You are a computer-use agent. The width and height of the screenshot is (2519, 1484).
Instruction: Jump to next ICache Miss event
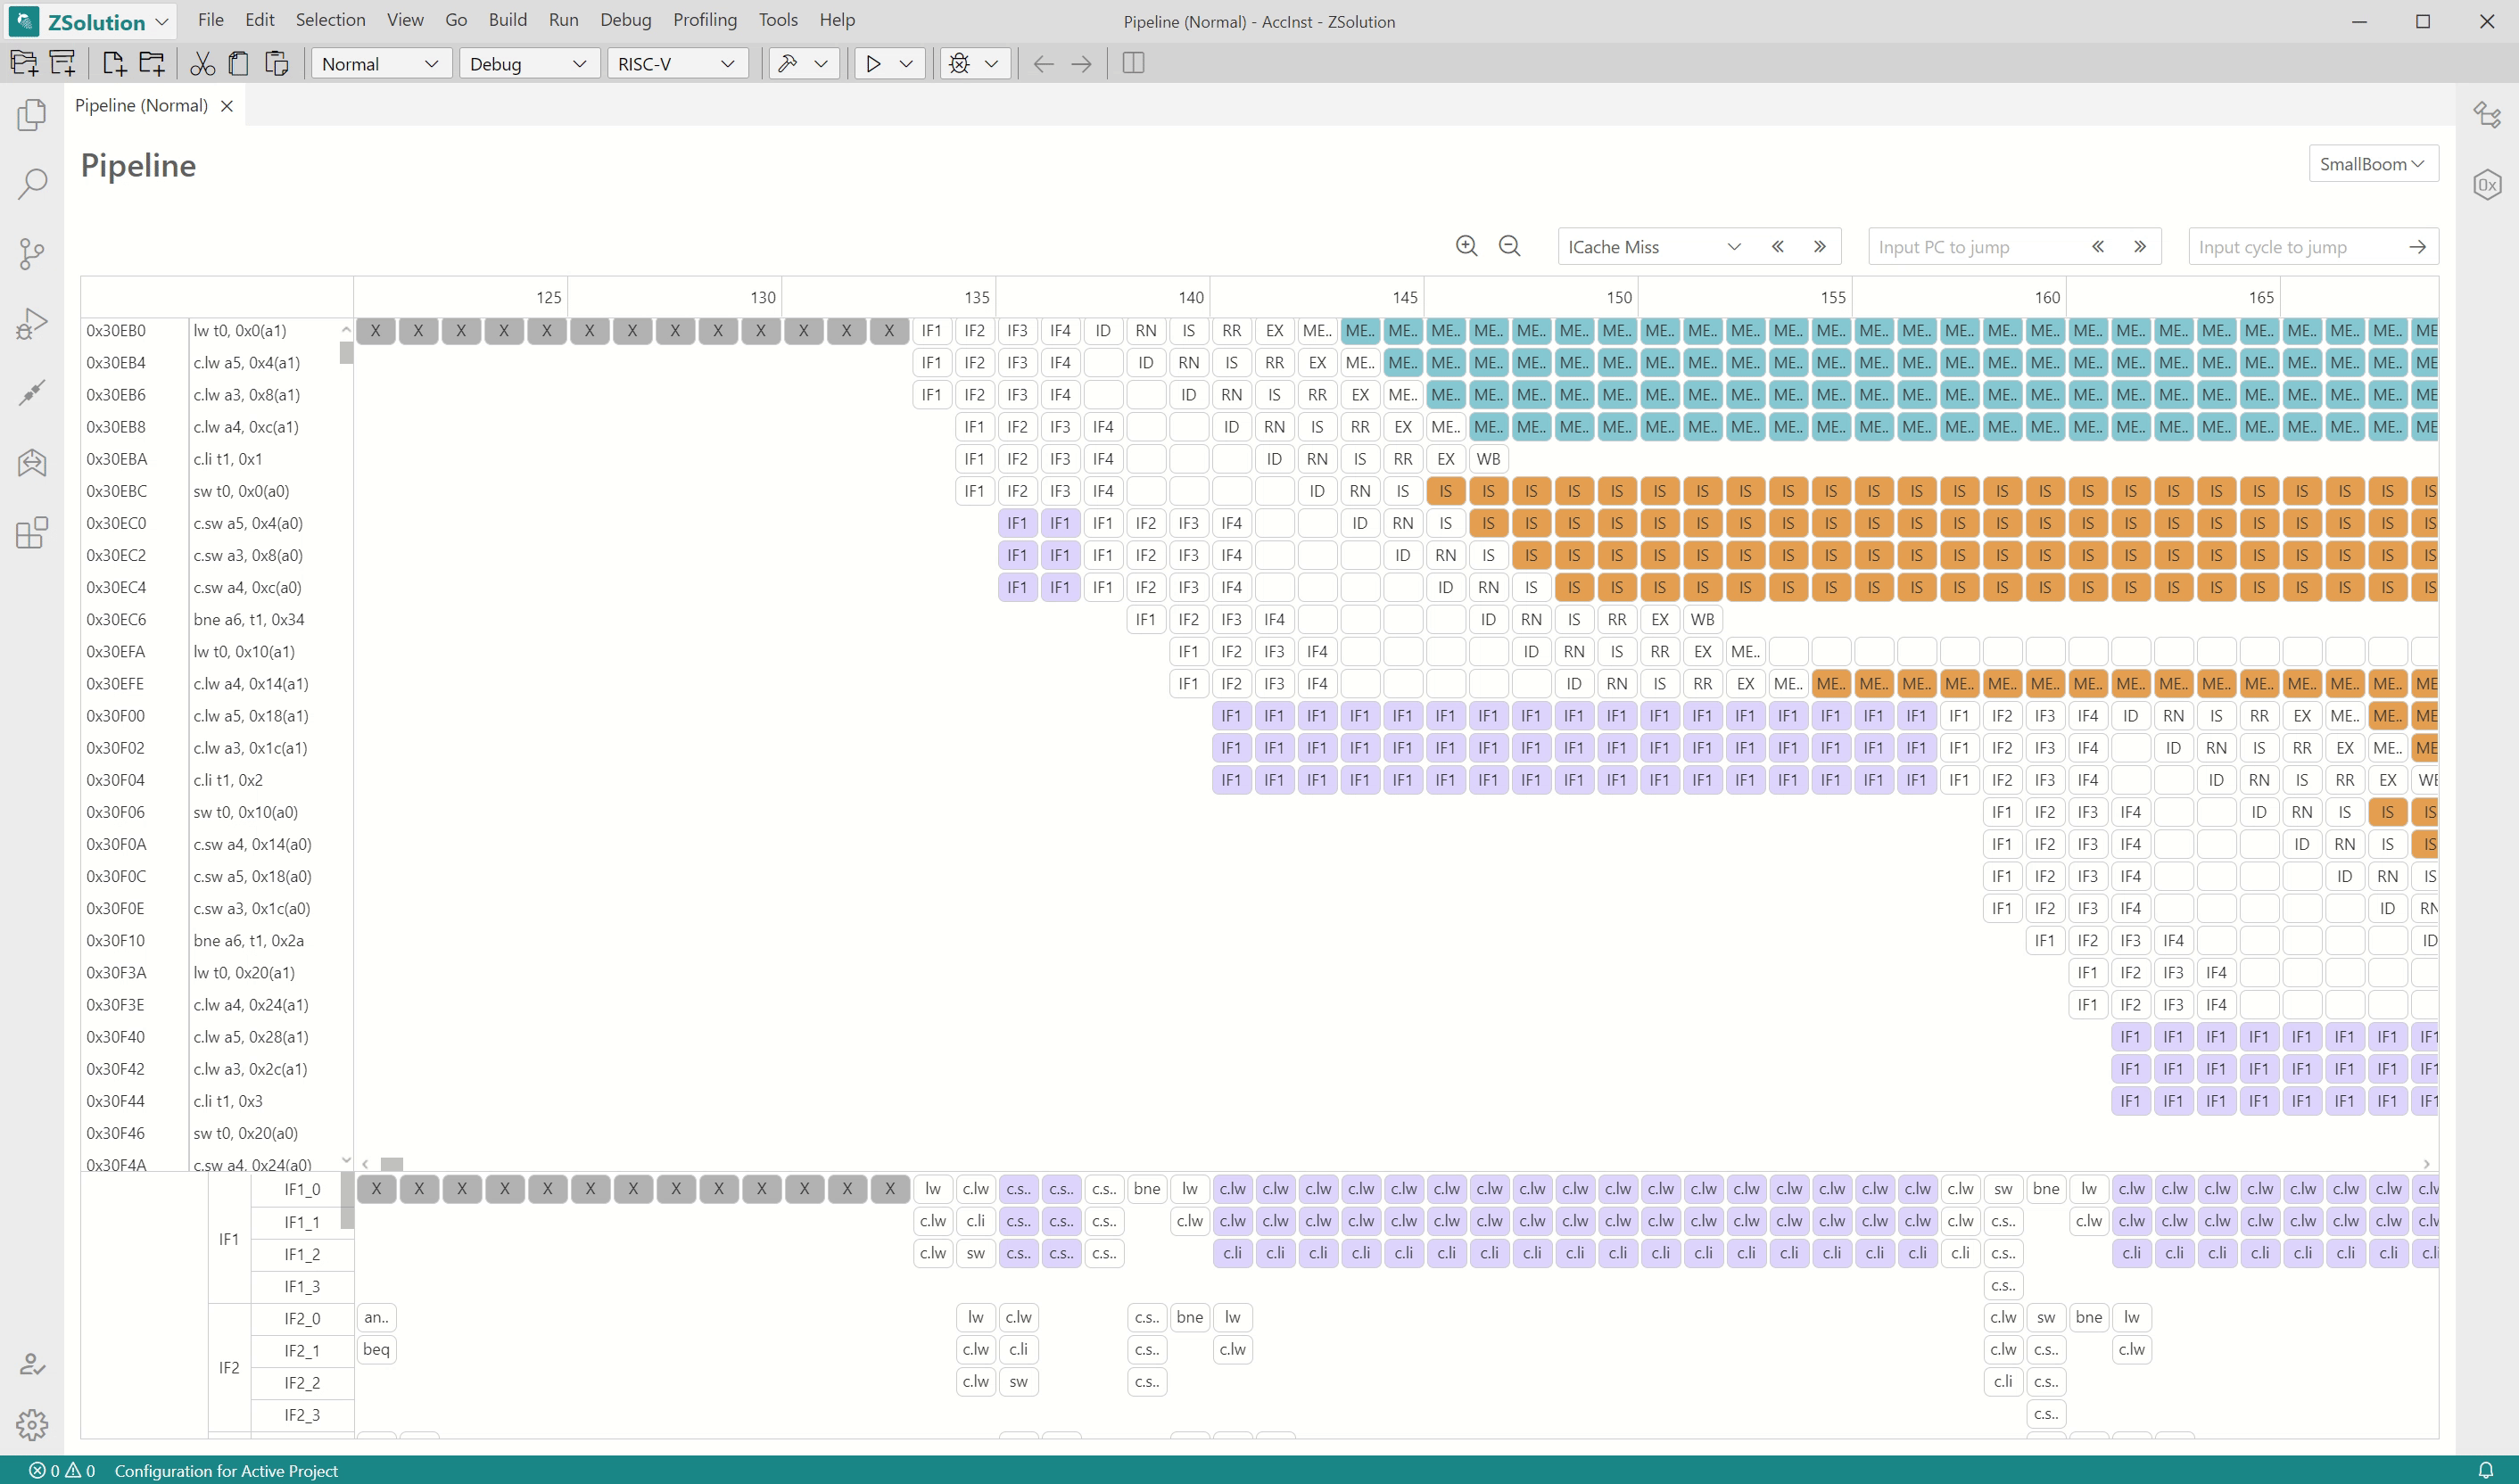click(x=1819, y=247)
